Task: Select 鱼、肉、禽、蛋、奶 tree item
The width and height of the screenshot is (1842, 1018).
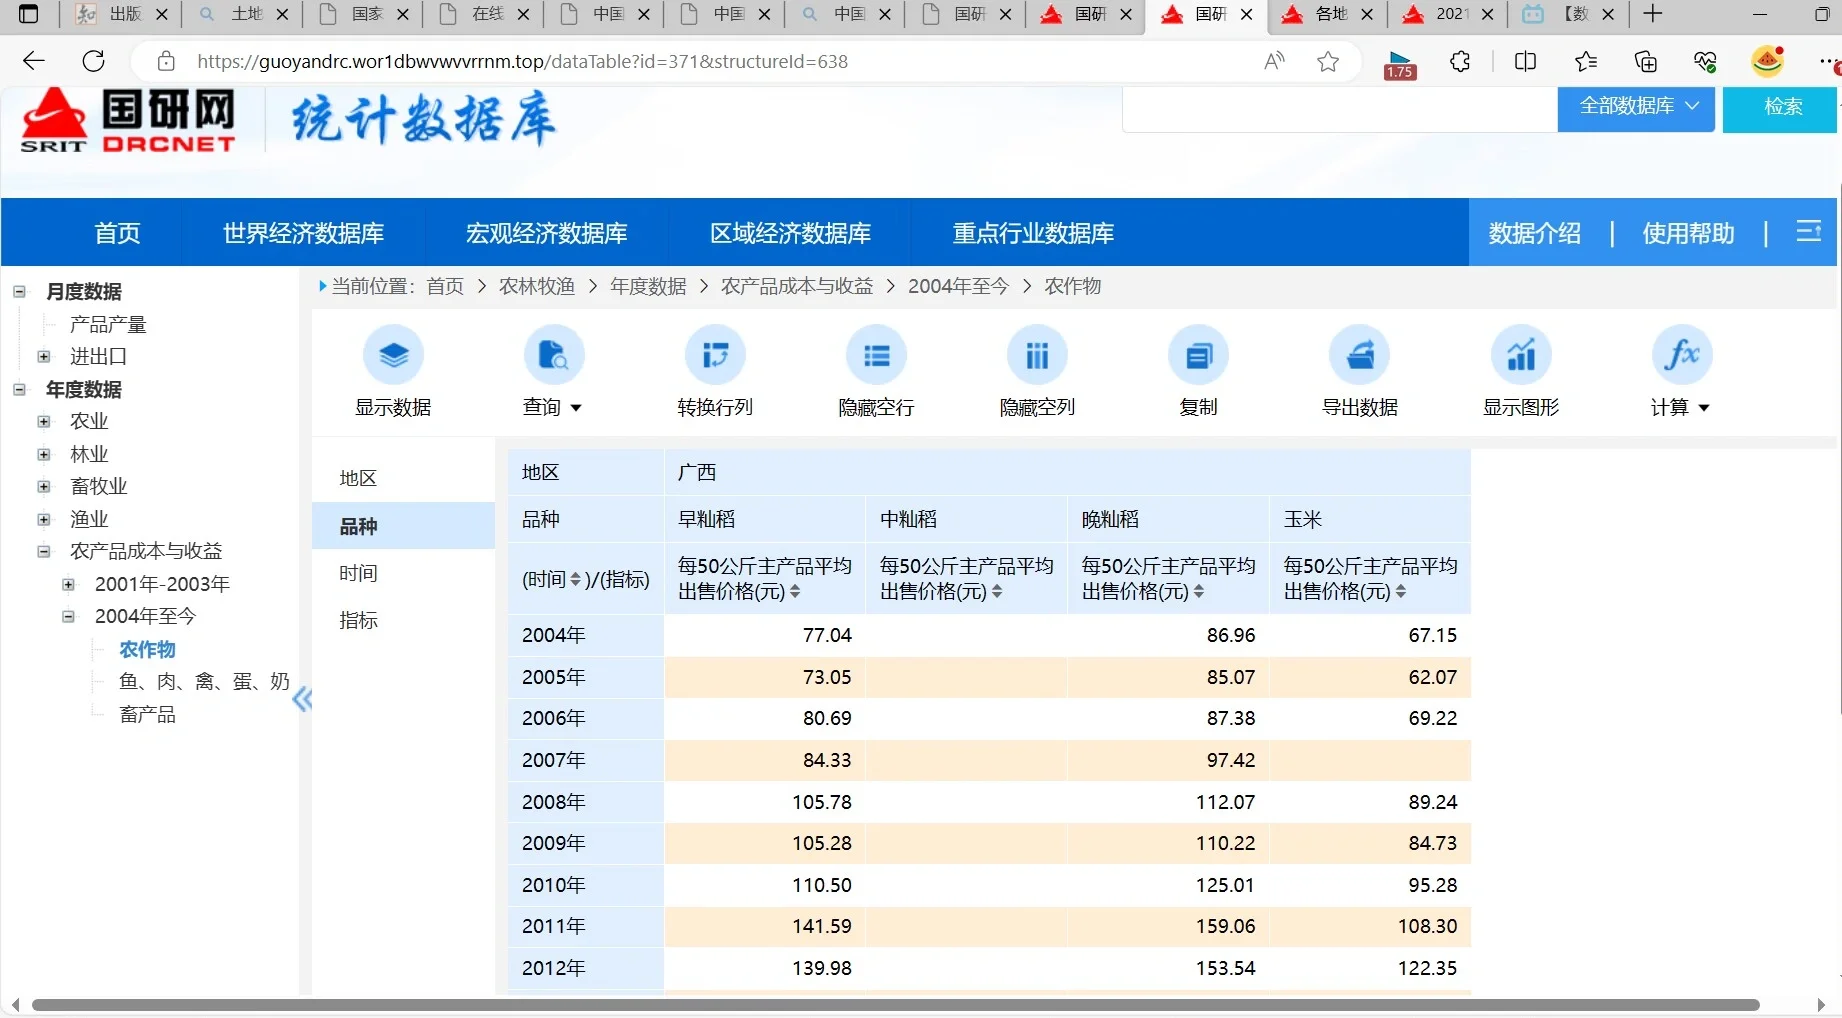Action: pos(204,681)
